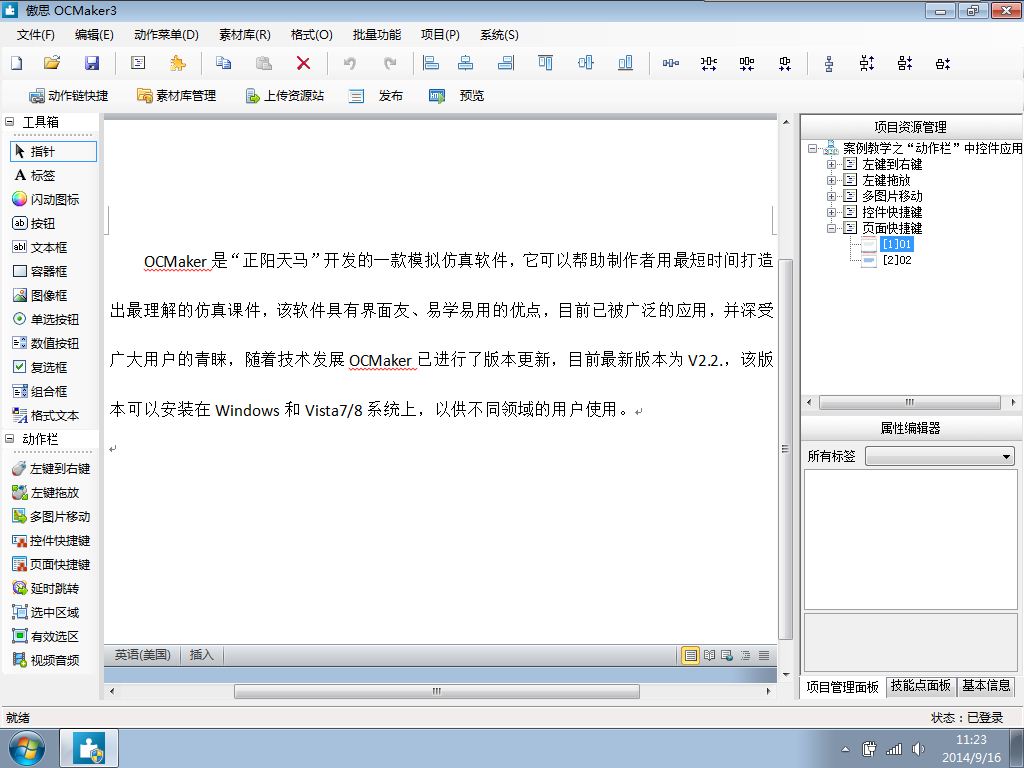The height and width of the screenshot is (768, 1024).
Task: Open the 动作菜单(D) menu
Action: pyautogui.click(x=166, y=35)
